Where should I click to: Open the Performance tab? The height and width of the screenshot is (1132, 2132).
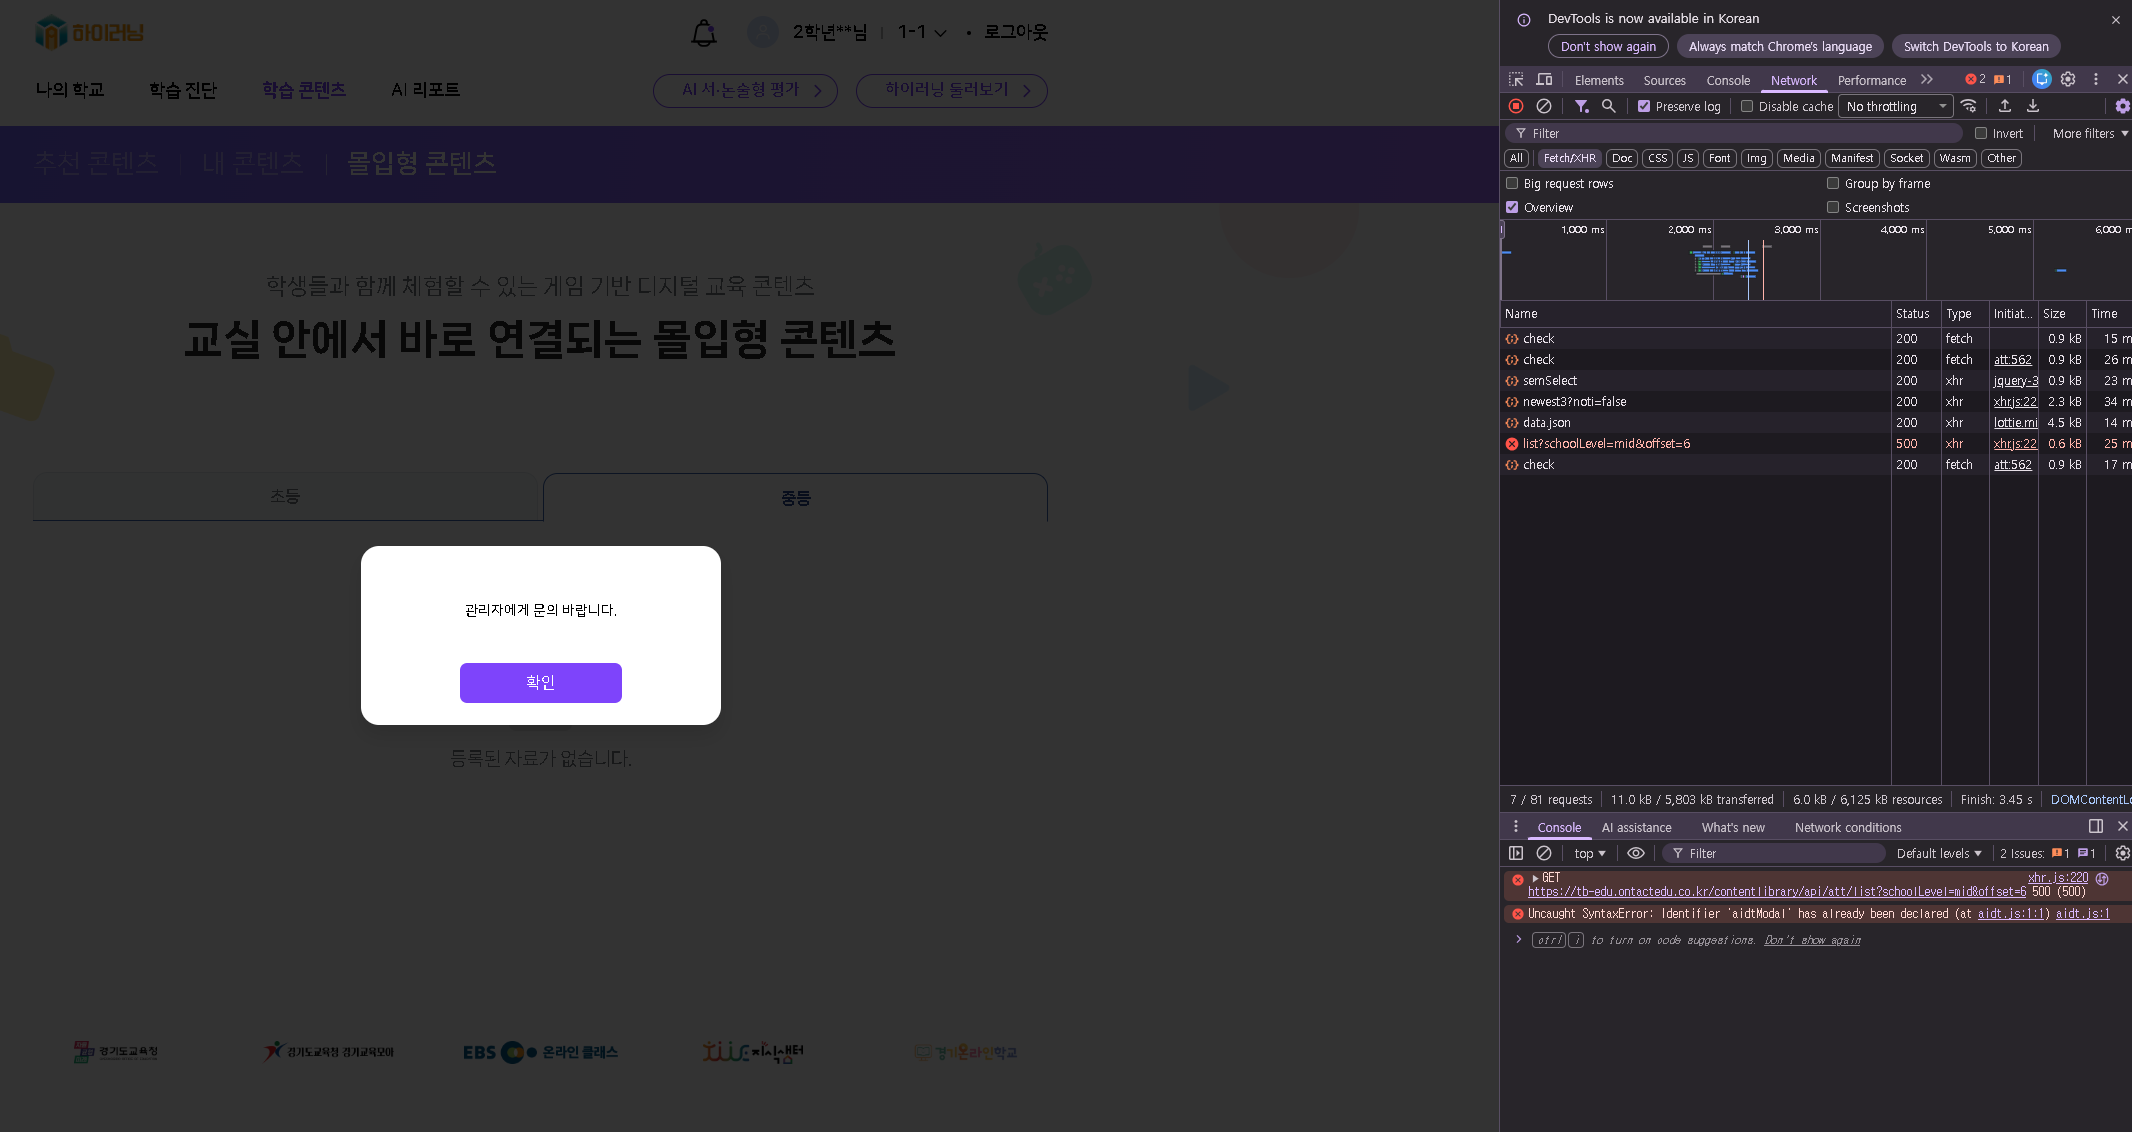(1871, 80)
